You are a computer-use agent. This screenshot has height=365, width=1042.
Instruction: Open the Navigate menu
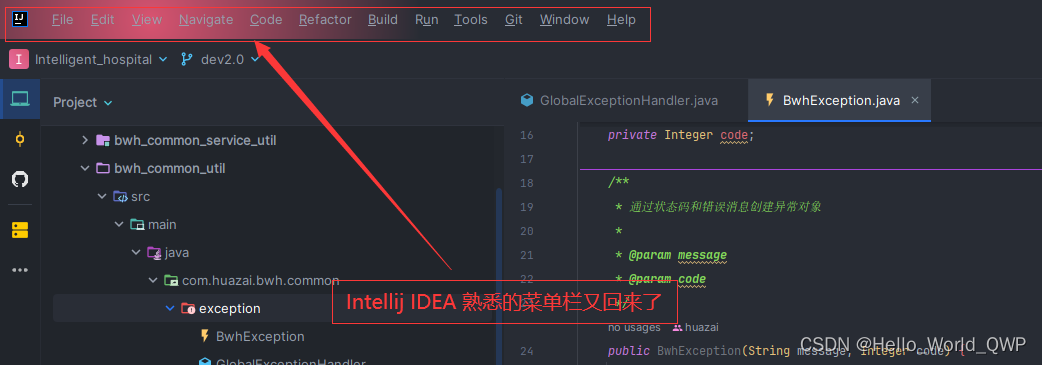tap(206, 20)
